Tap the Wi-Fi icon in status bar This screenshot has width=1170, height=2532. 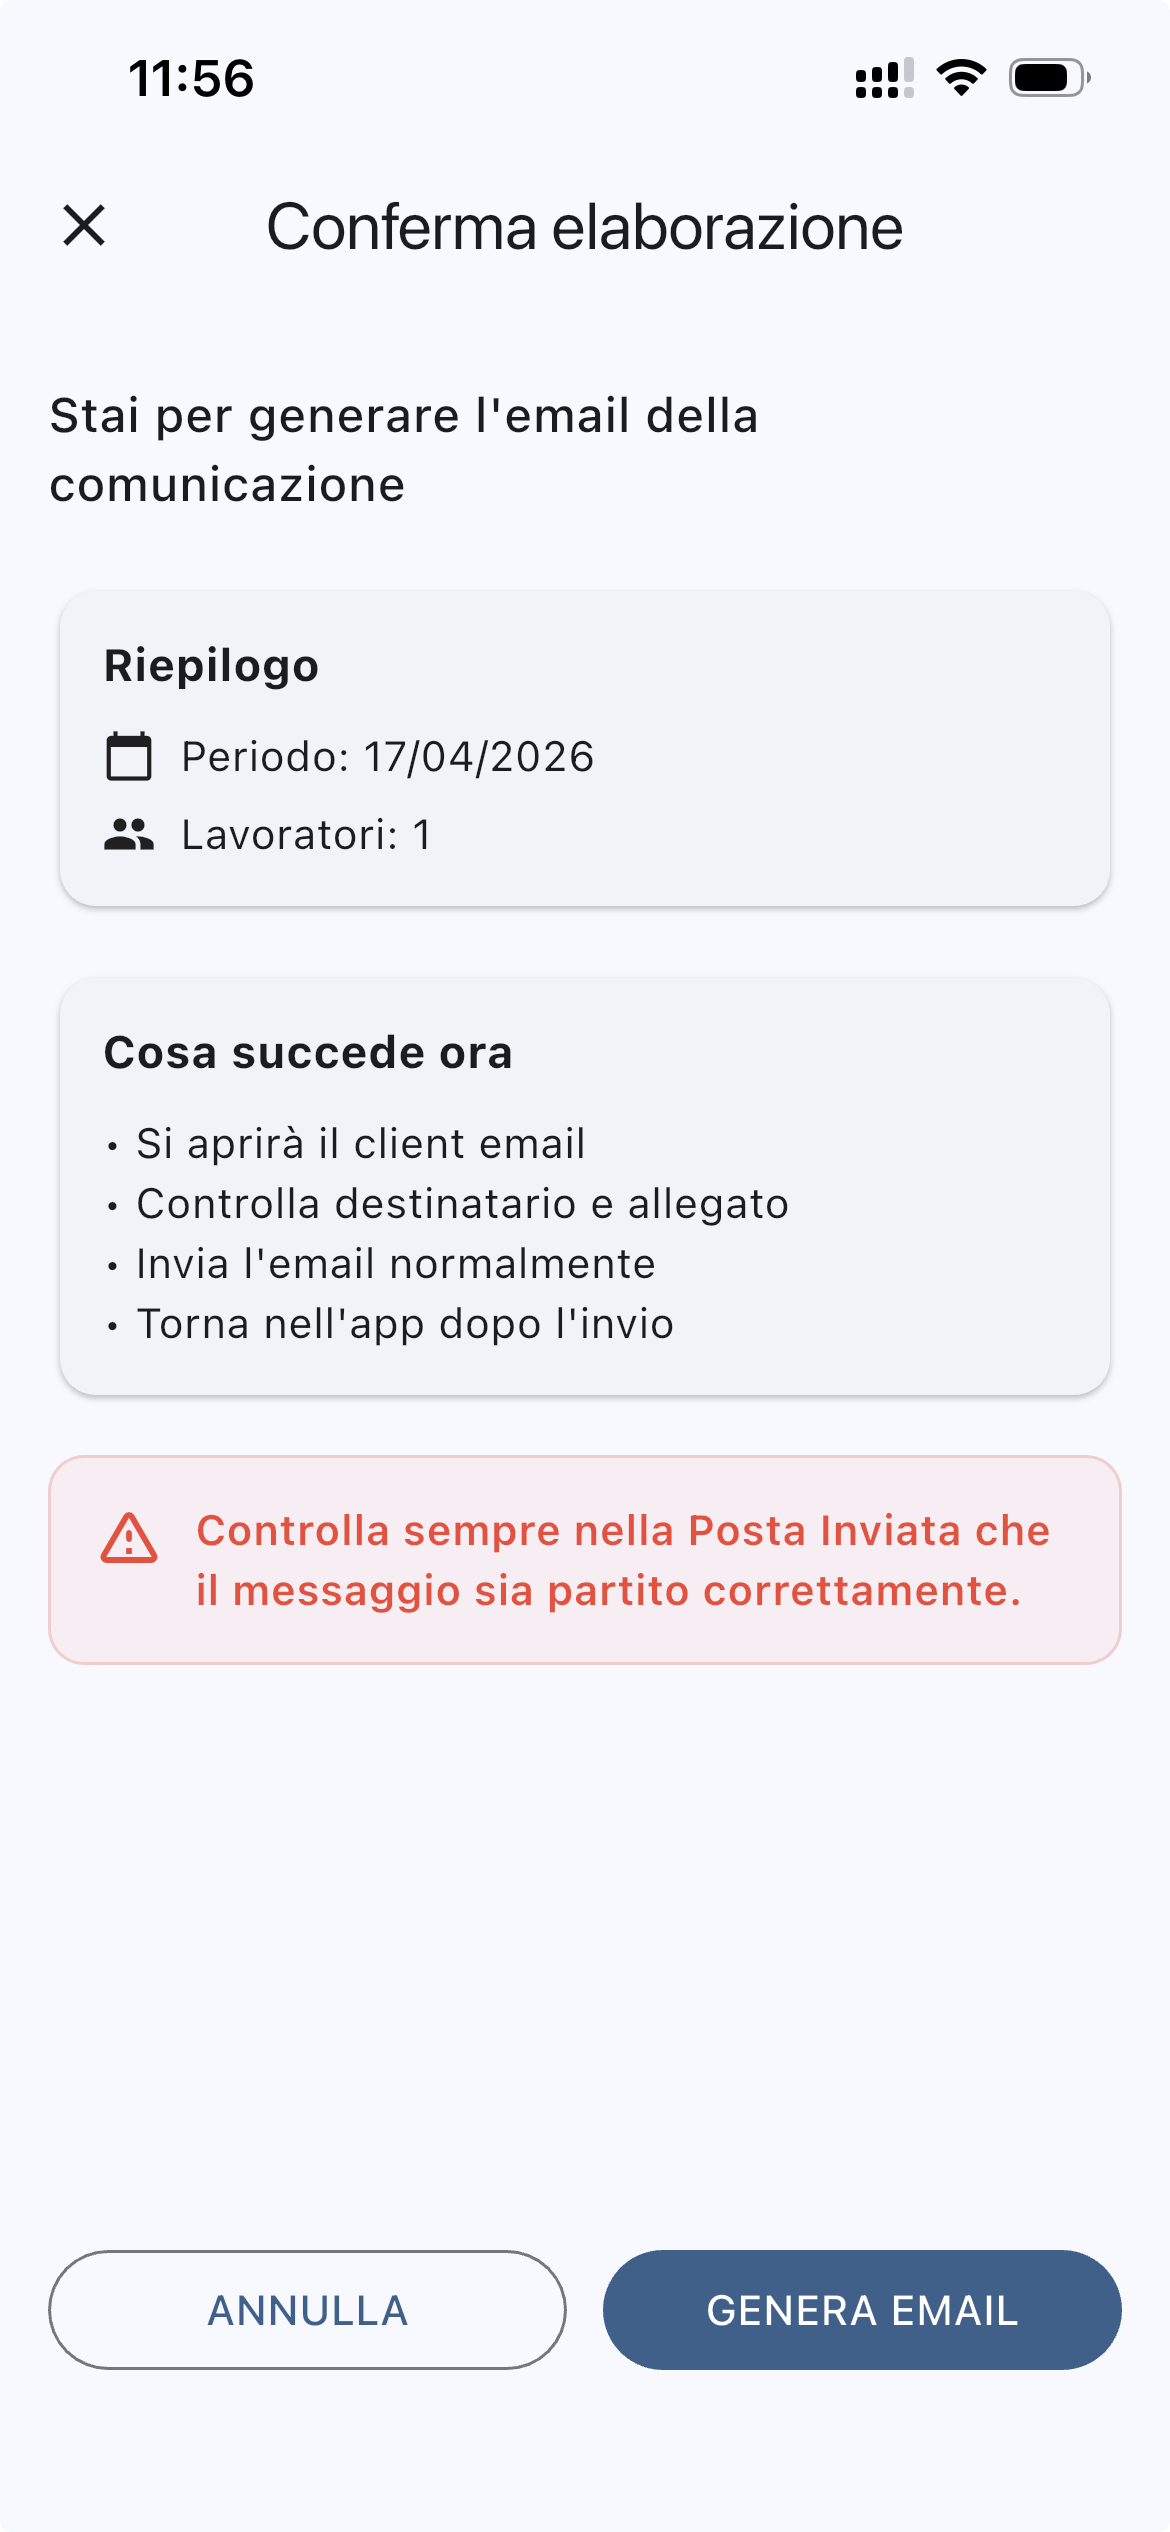tap(961, 78)
